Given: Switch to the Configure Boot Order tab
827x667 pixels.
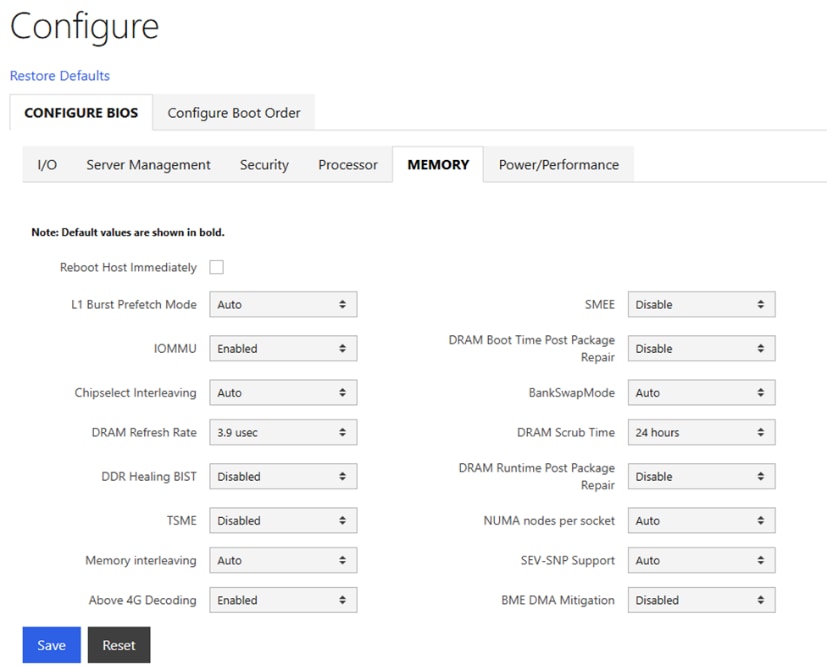Looking at the screenshot, I should point(234,113).
